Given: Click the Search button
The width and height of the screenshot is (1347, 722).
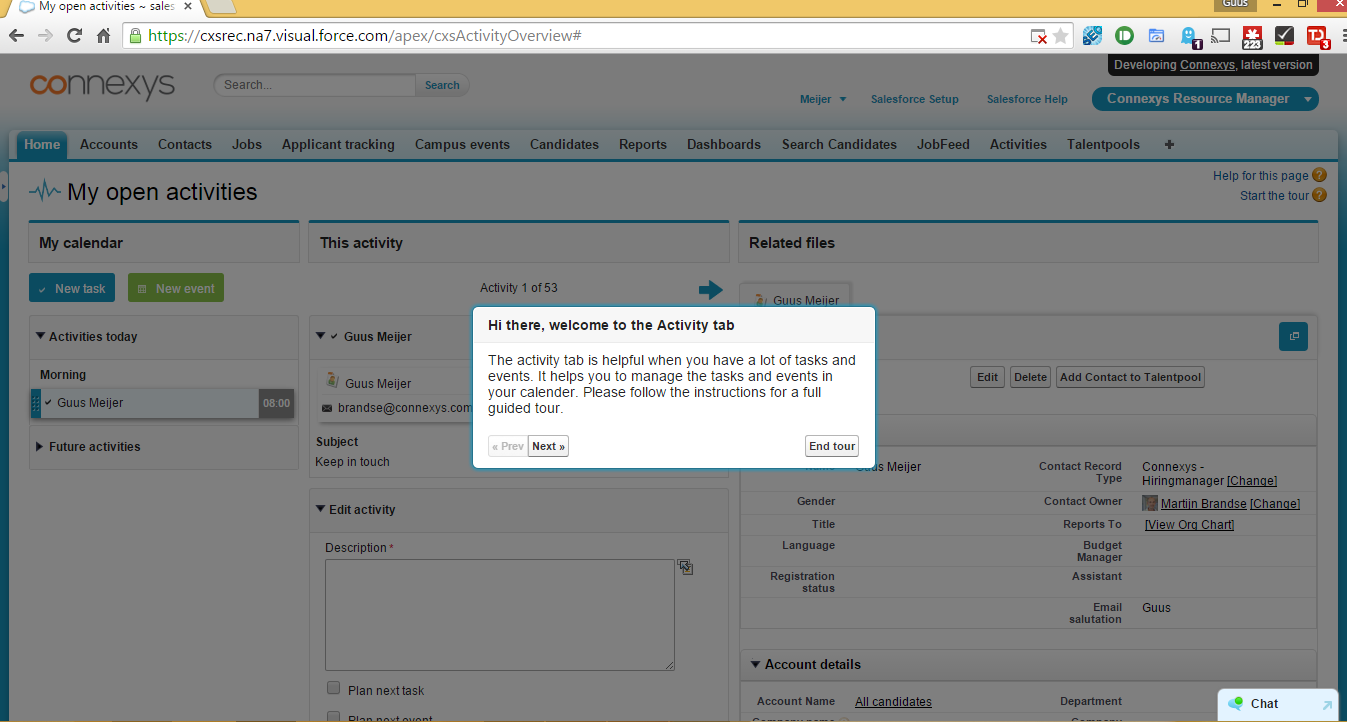Looking at the screenshot, I should (x=442, y=85).
